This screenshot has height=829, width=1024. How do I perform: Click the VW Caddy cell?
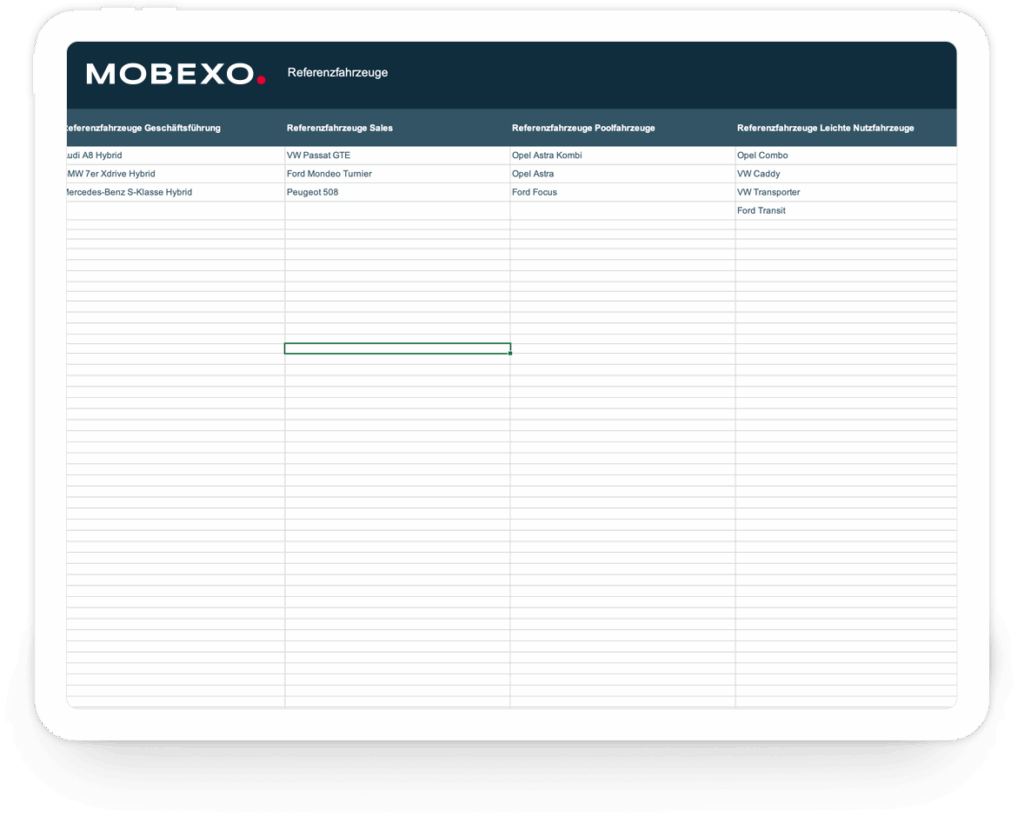point(758,174)
